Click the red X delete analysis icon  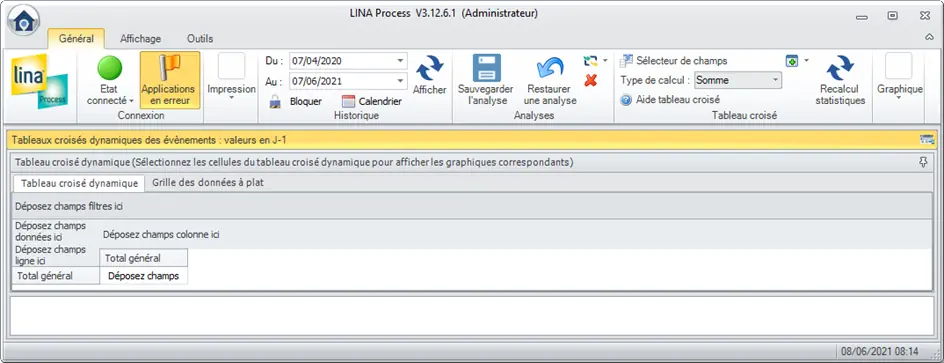(x=591, y=80)
